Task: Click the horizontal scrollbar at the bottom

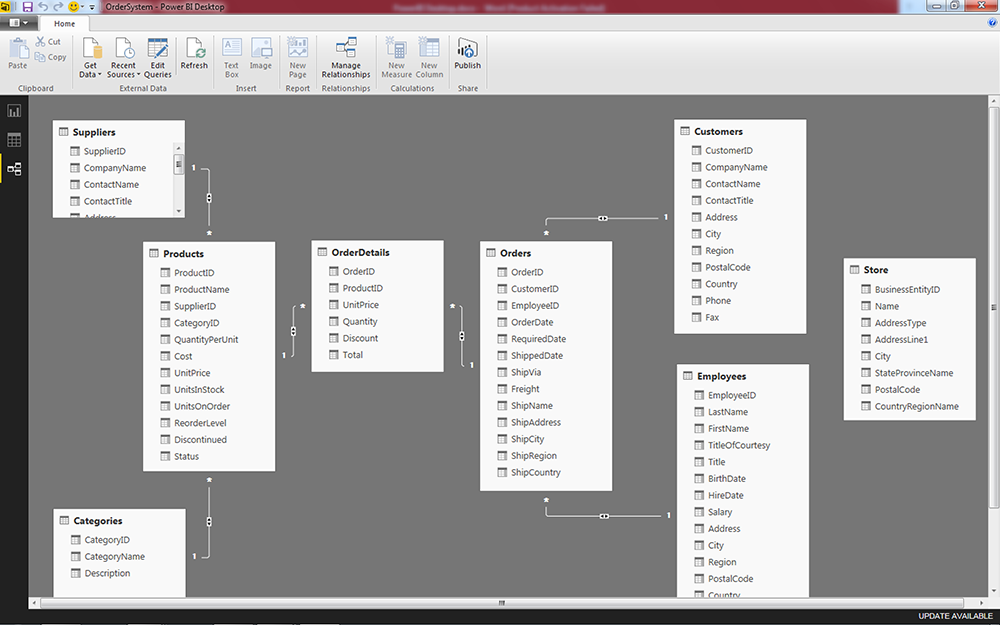Action: pos(502,602)
